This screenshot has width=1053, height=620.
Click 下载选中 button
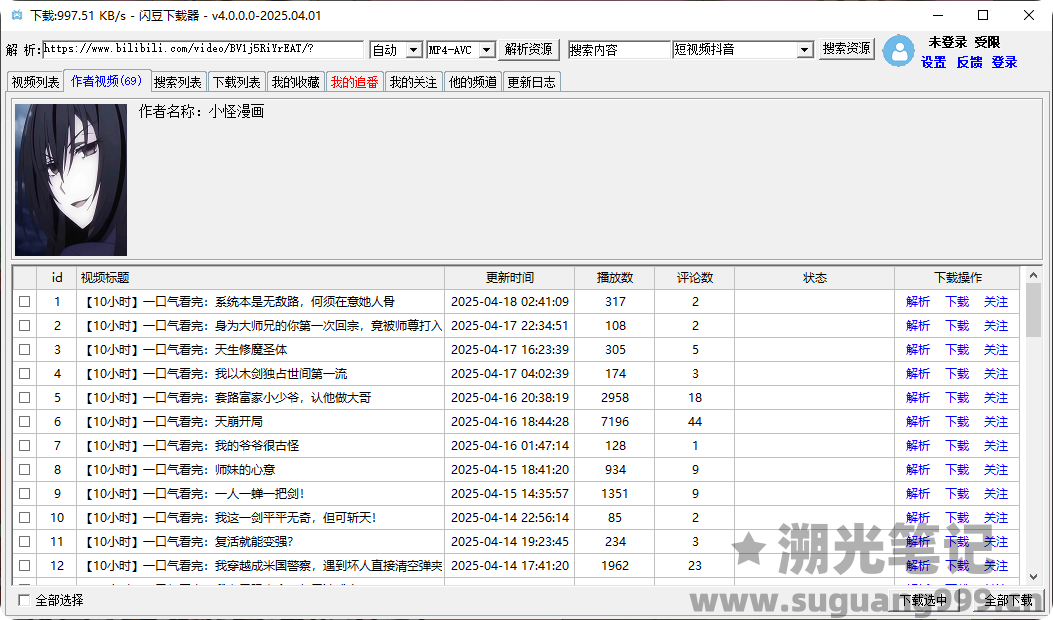coord(923,600)
